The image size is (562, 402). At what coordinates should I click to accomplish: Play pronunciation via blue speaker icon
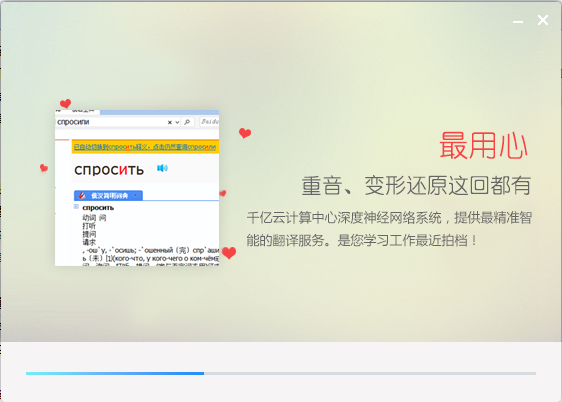coord(162,168)
